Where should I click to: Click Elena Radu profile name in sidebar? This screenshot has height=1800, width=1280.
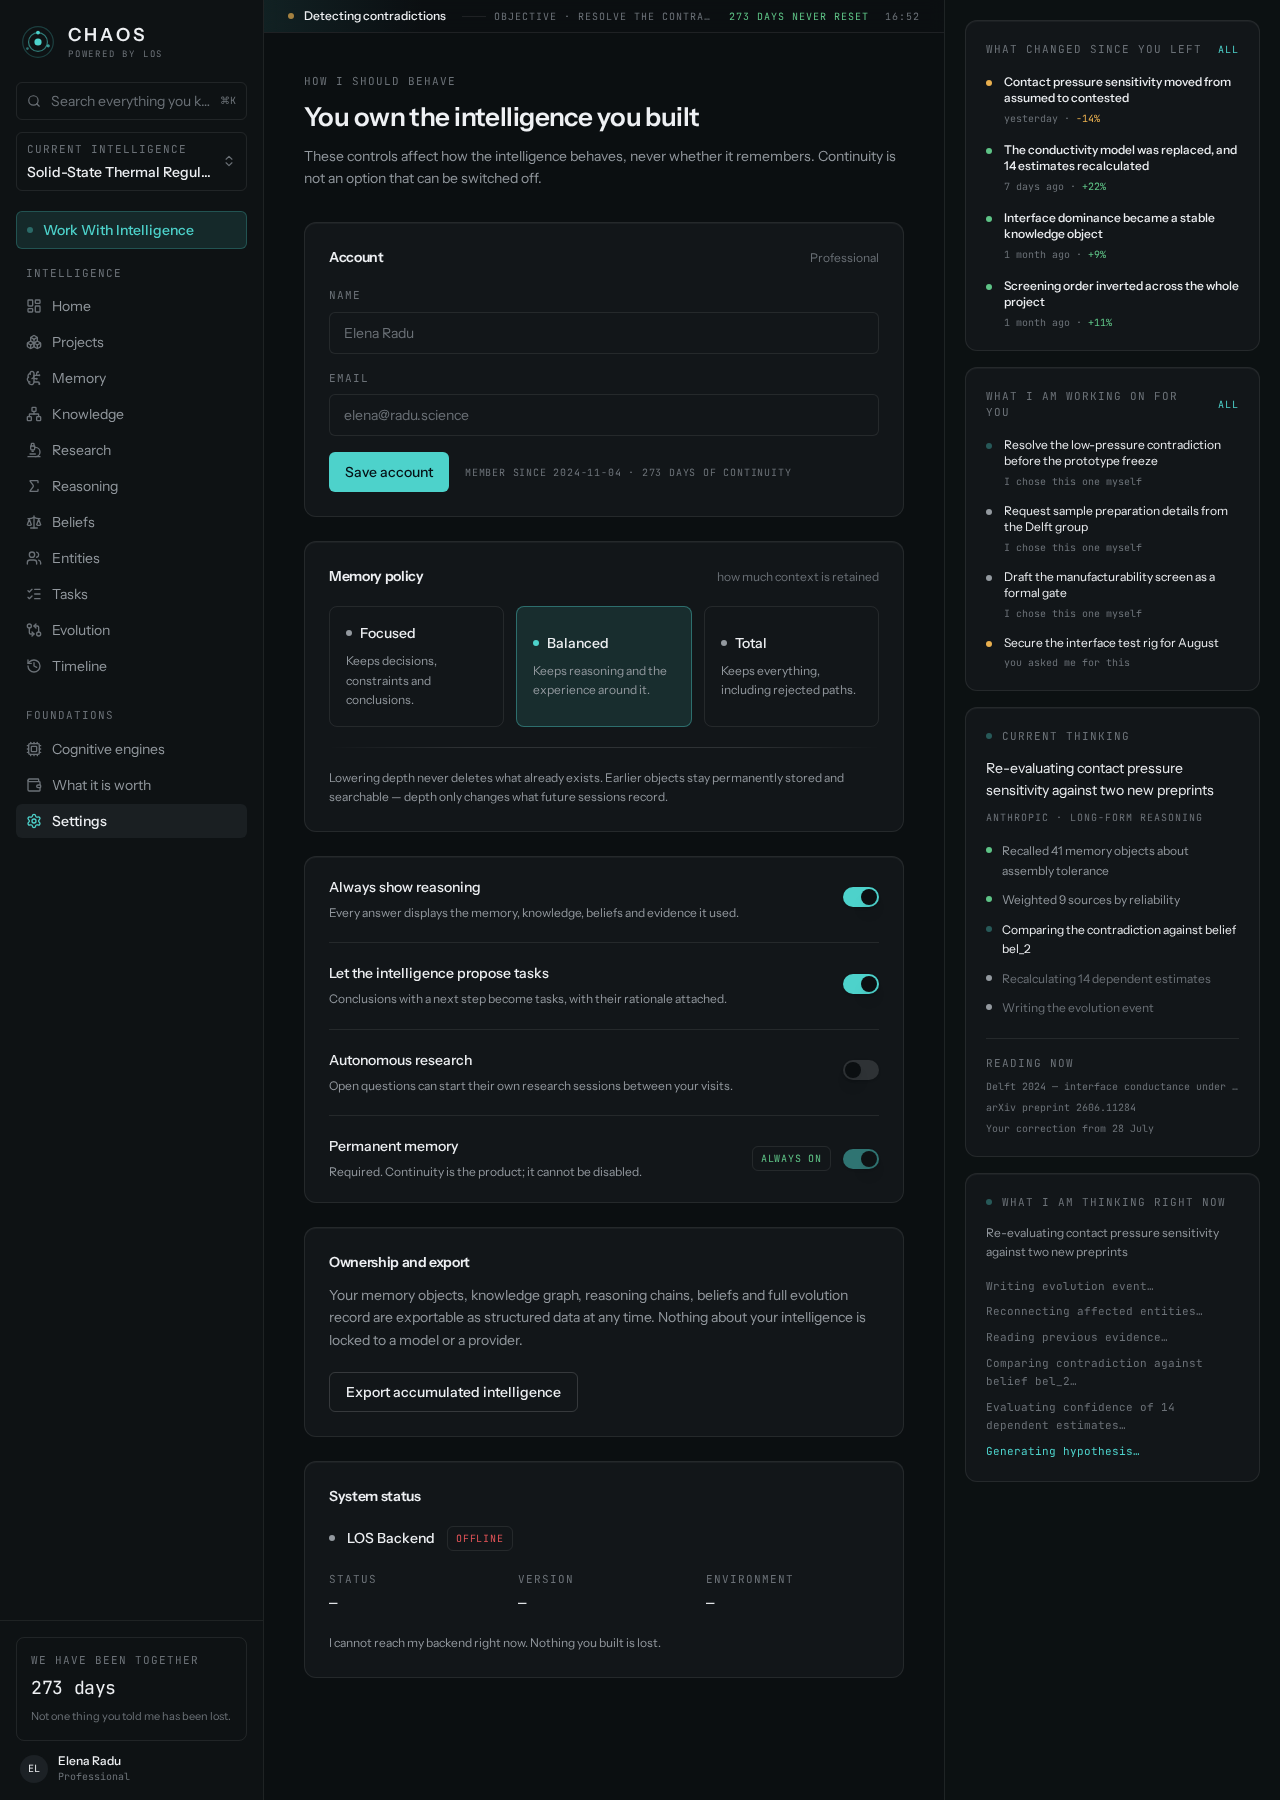point(89,1761)
